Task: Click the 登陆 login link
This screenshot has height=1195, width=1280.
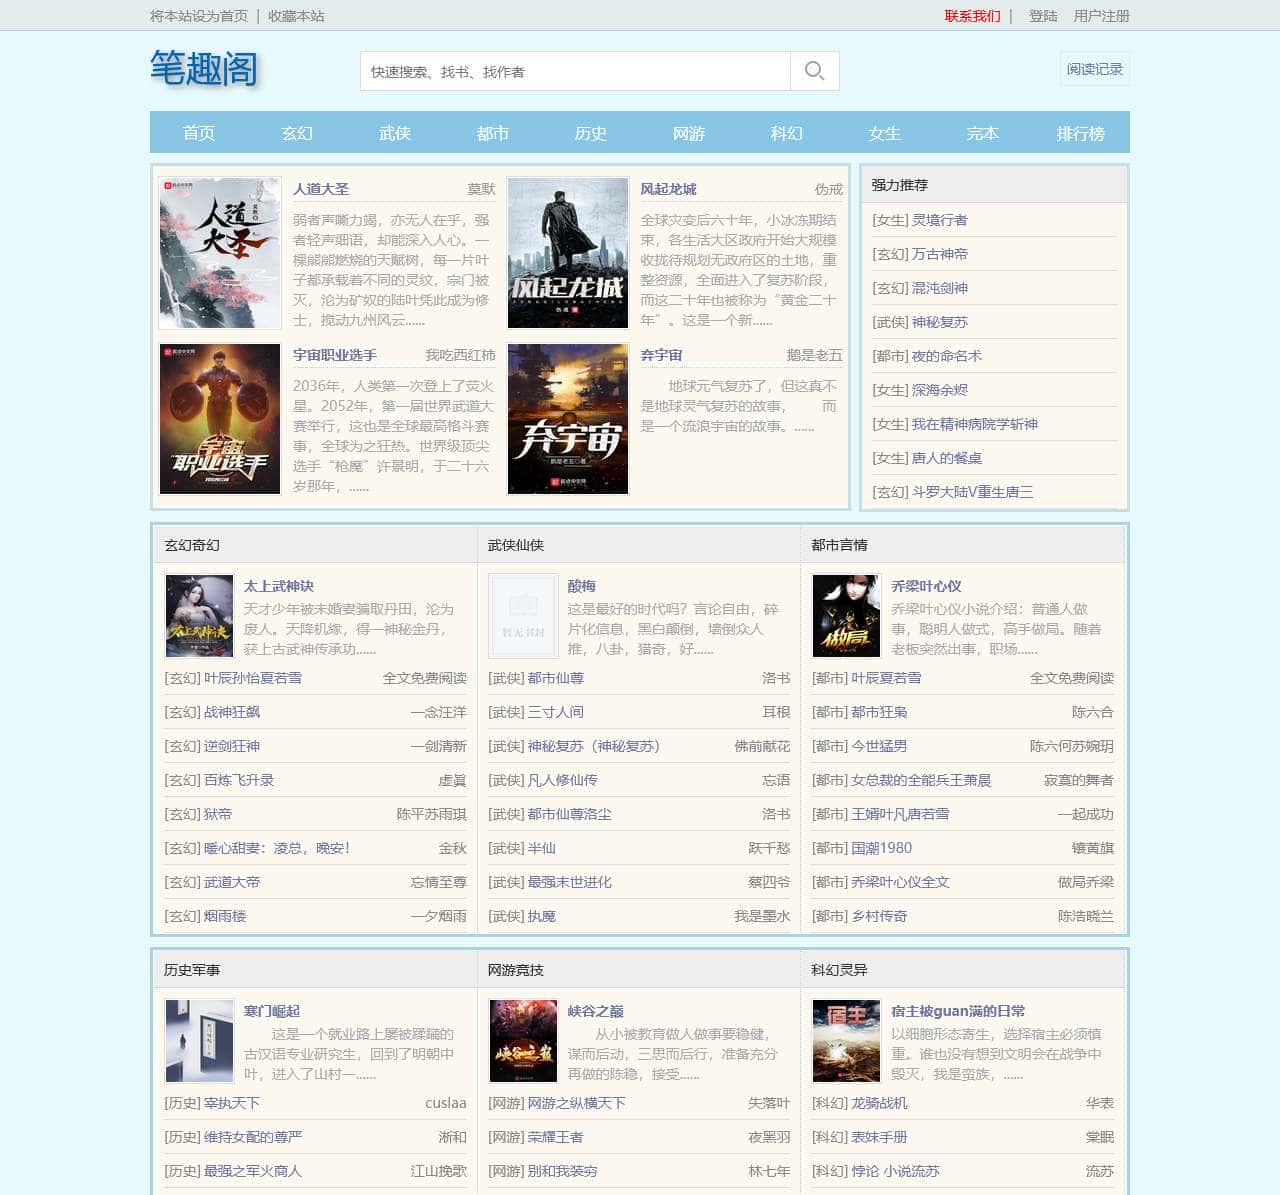Action: tap(1043, 16)
